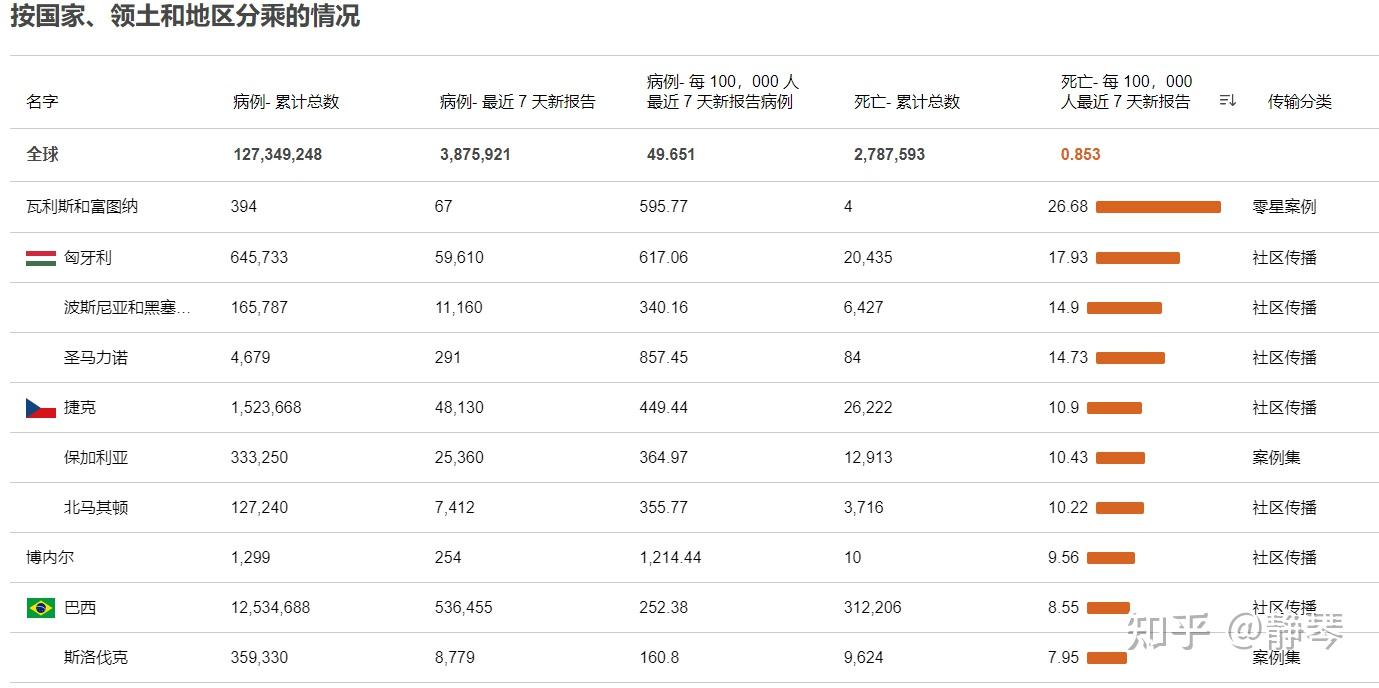Open the 匈牙利 country row
Viewport: 1379px width, 688px height.
click(x=88, y=258)
